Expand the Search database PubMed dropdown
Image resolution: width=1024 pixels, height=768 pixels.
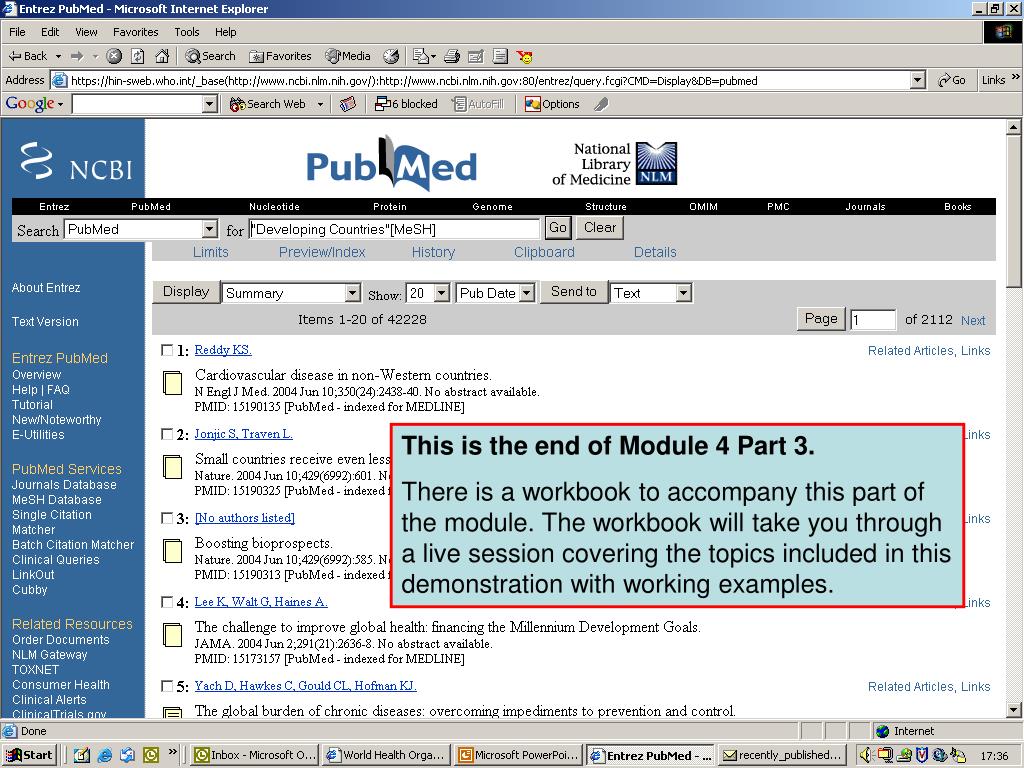coord(209,229)
